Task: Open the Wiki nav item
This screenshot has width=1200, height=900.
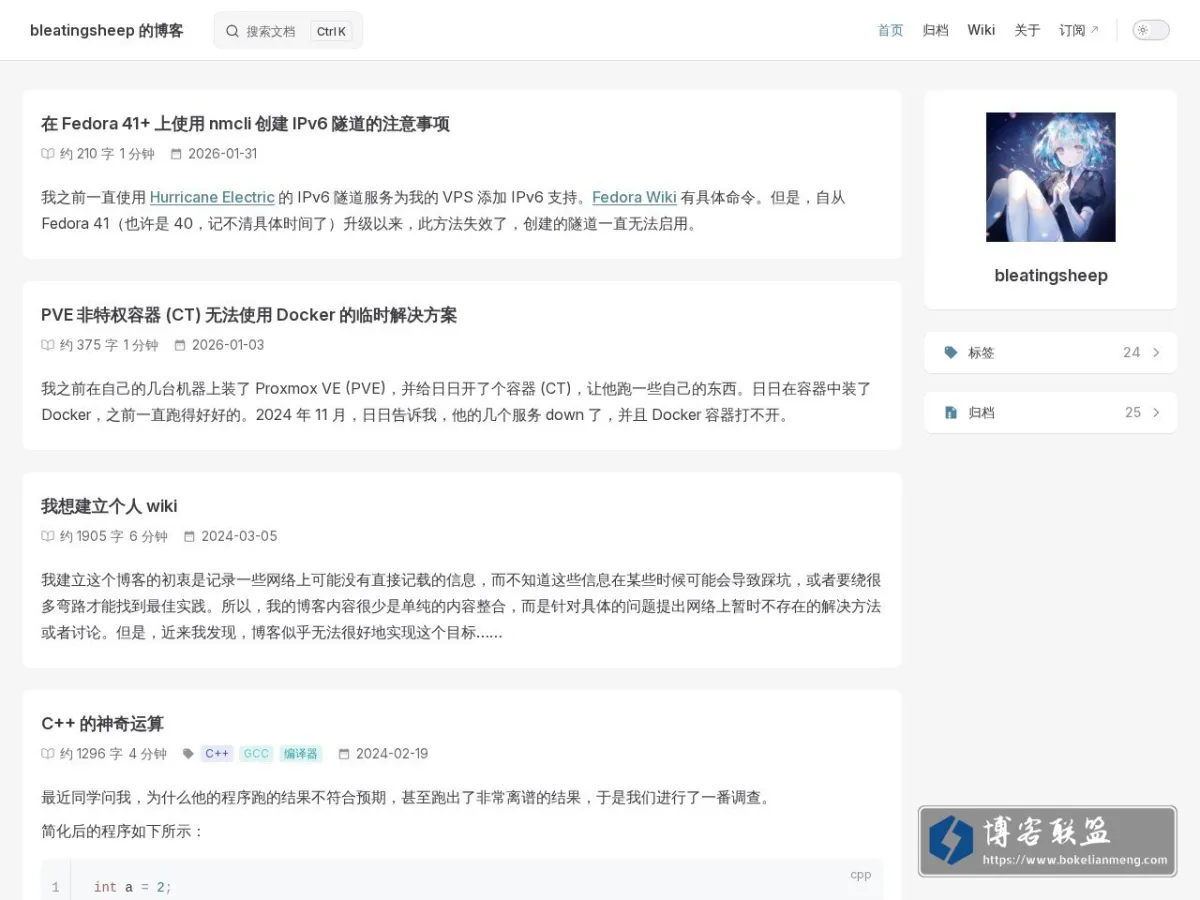Action: pos(981,30)
